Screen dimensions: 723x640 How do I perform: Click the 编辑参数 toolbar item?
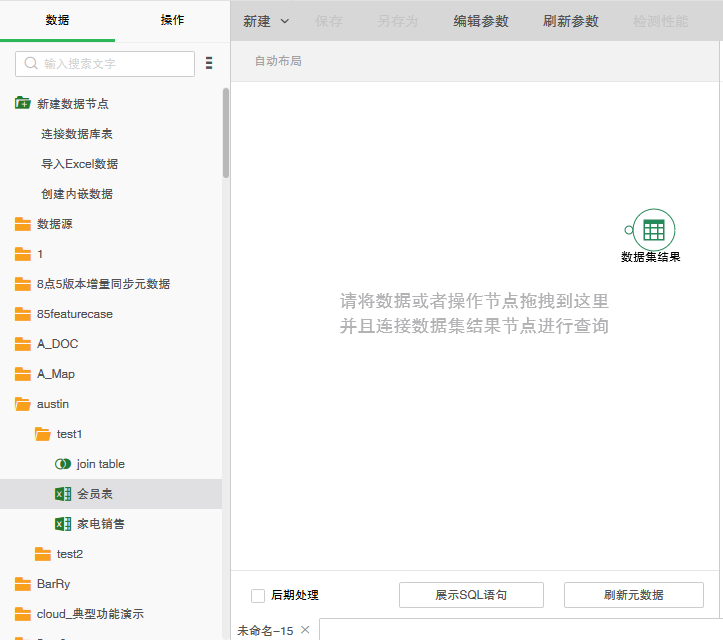(x=481, y=21)
